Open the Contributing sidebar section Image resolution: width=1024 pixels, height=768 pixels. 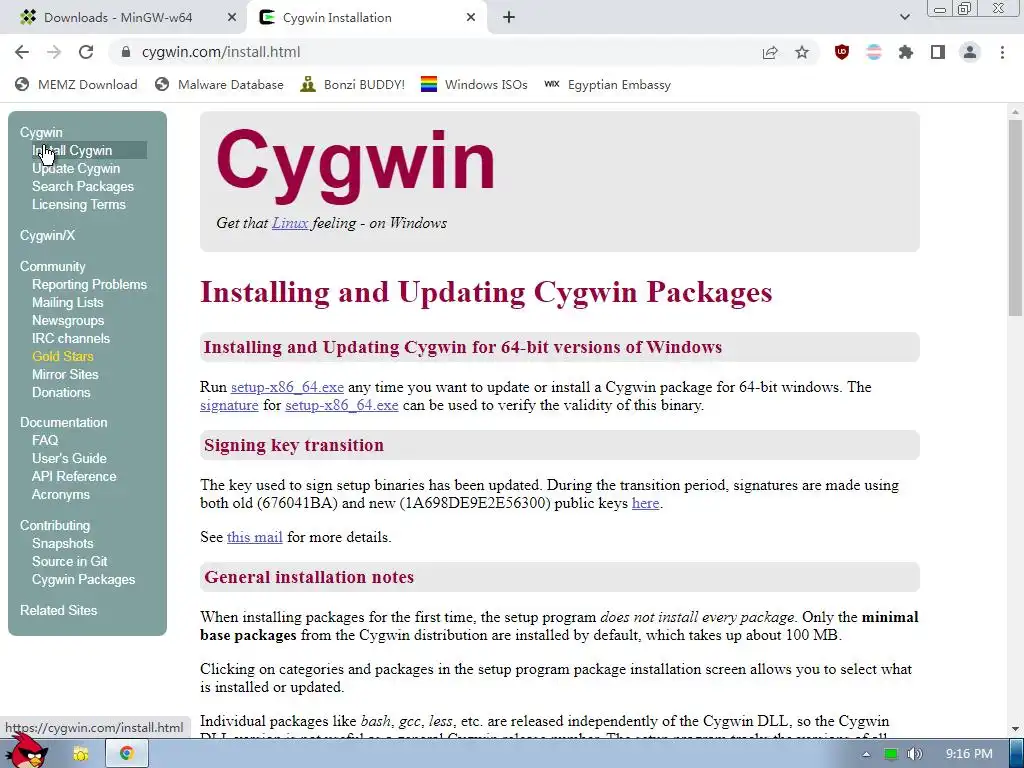click(55, 526)
